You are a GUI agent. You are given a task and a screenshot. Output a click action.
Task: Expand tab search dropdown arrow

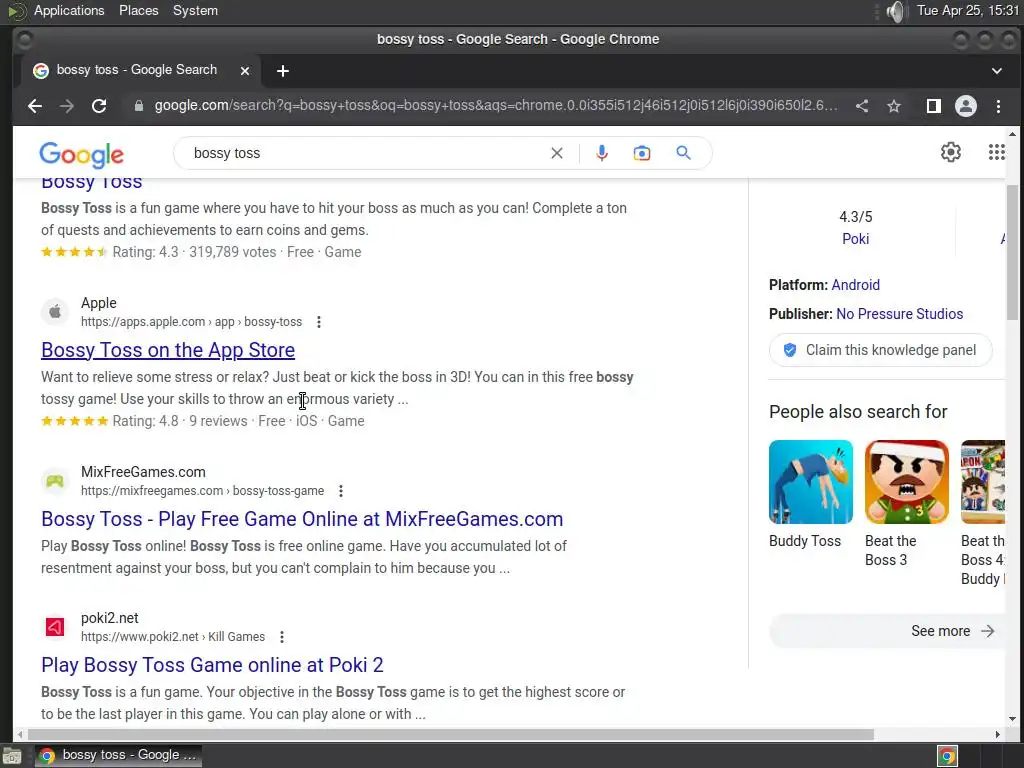tap(997, 71)
